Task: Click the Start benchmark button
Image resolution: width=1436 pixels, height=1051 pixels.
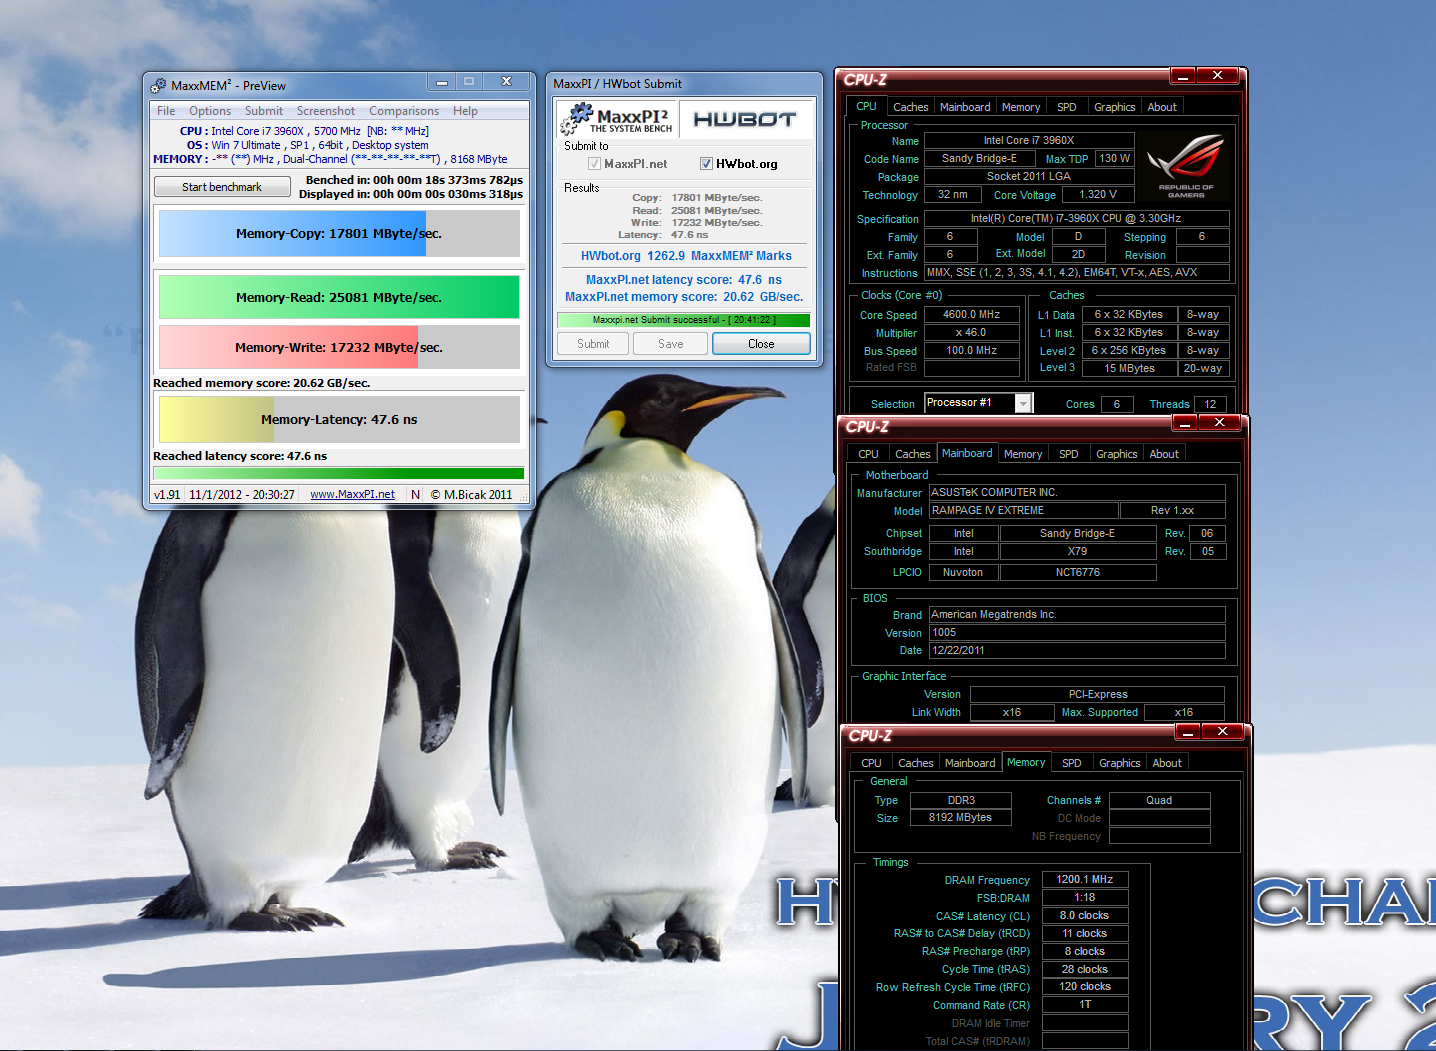Action: point(222,187)
